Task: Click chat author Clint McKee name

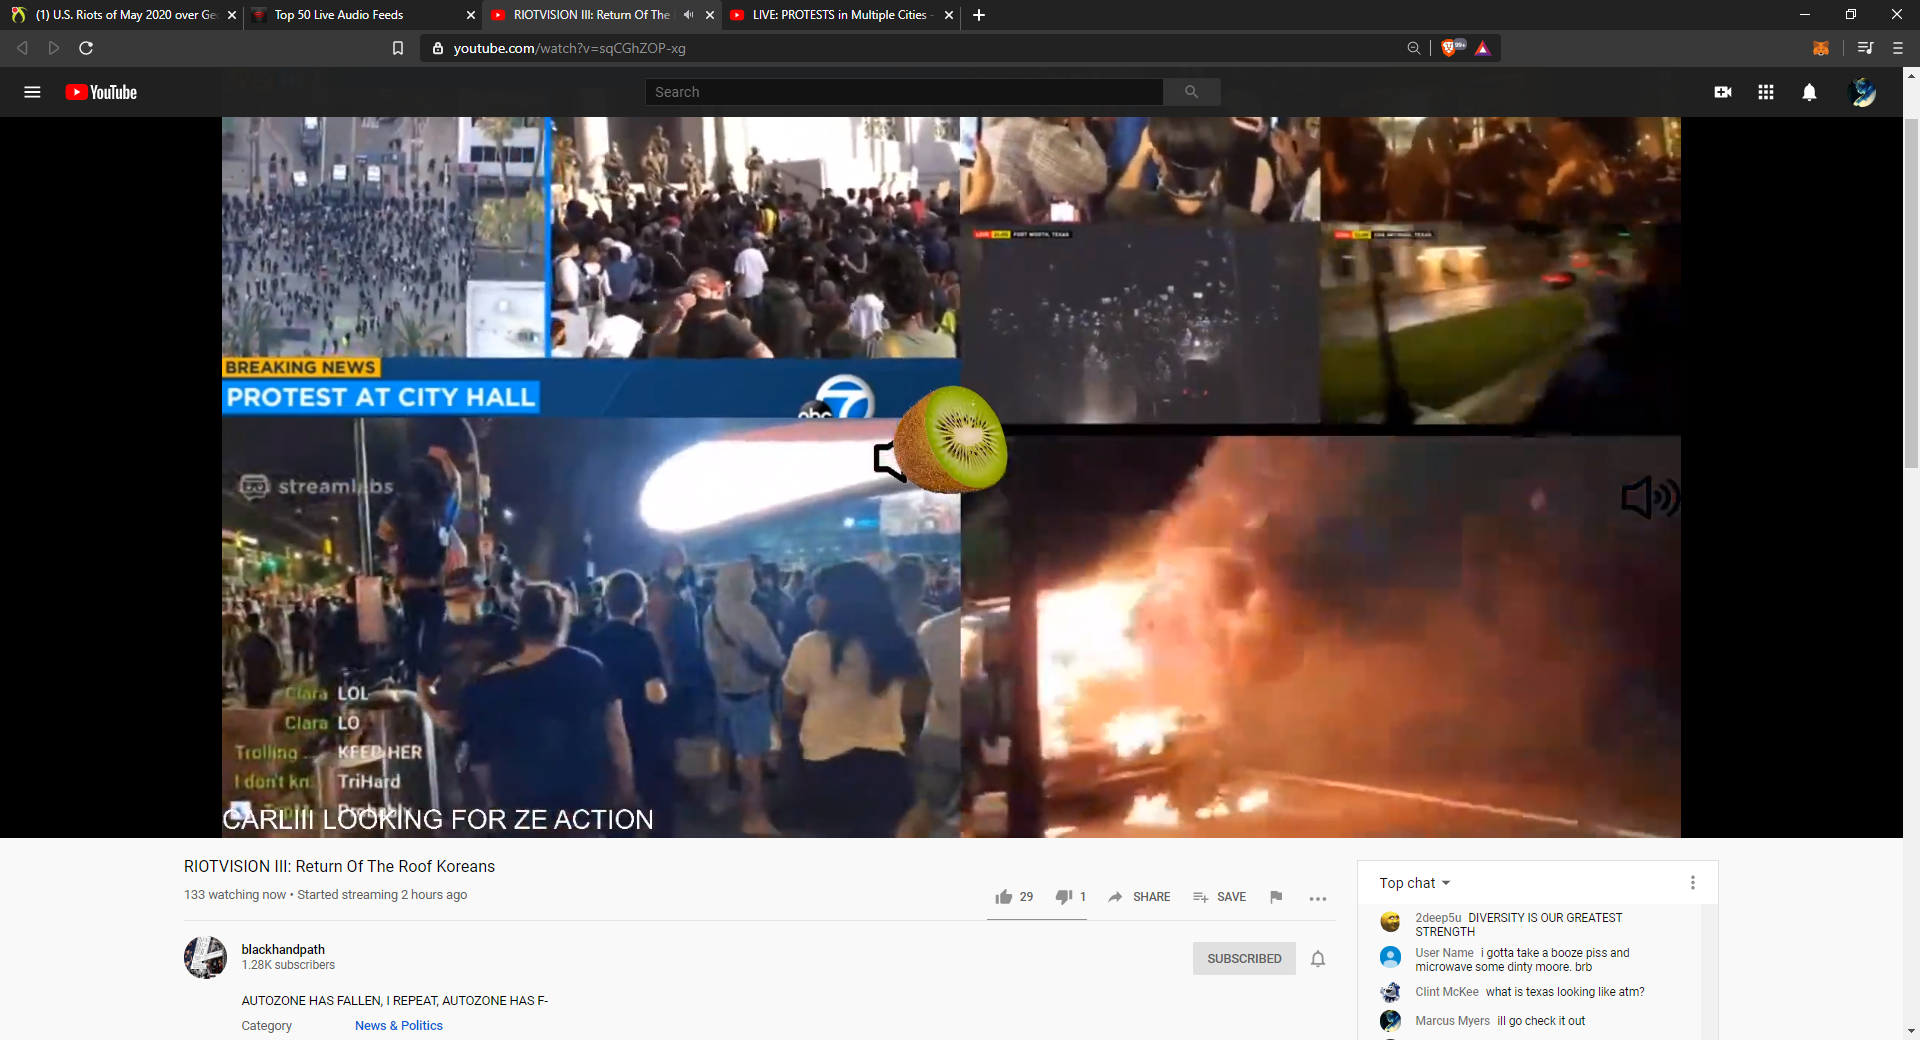Action: pos(1447,992)
